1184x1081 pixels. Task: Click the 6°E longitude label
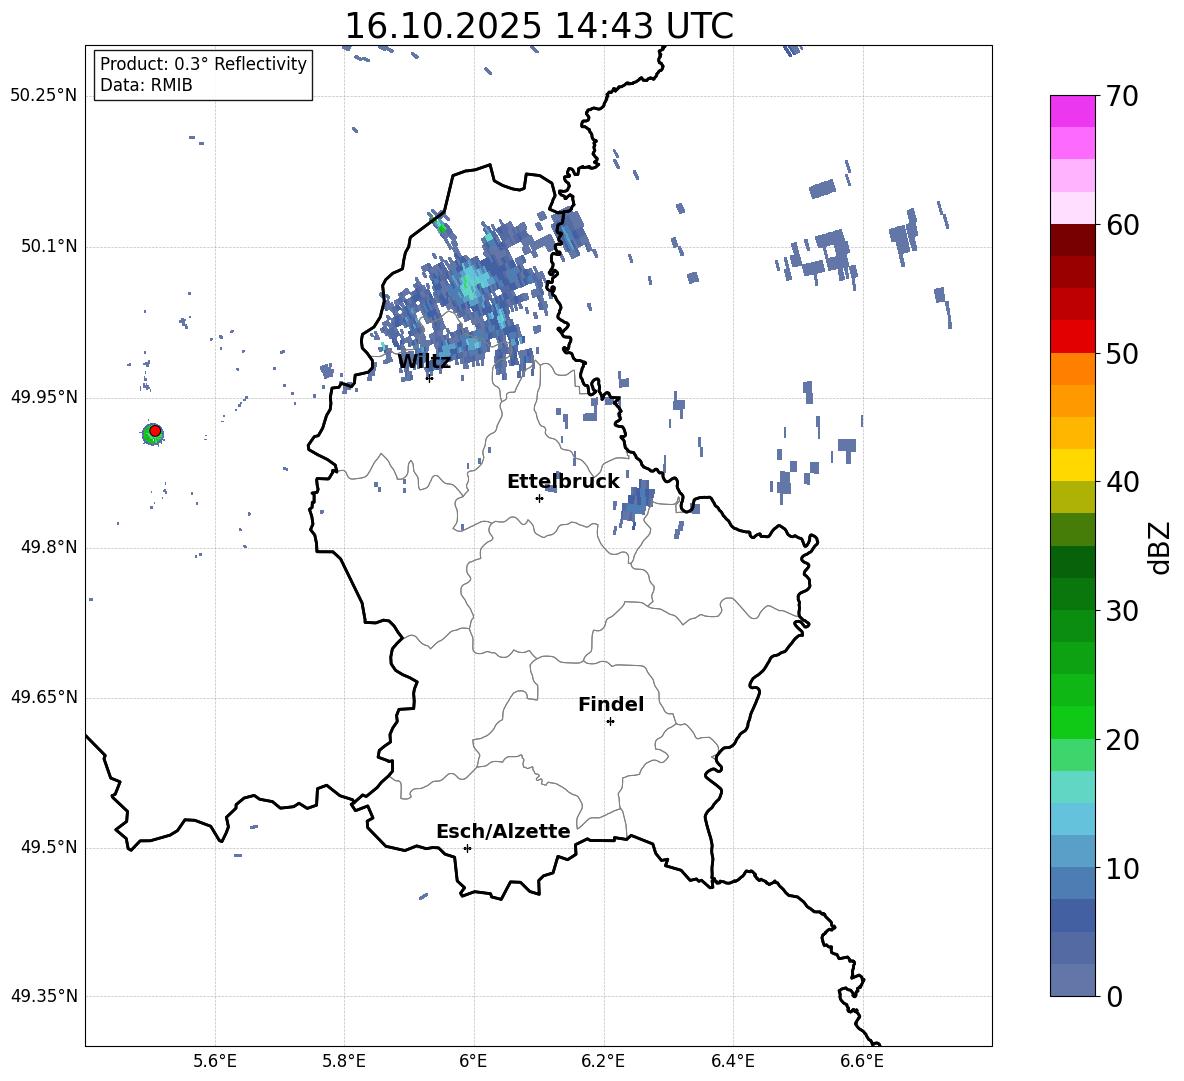tap(473, 1061)
